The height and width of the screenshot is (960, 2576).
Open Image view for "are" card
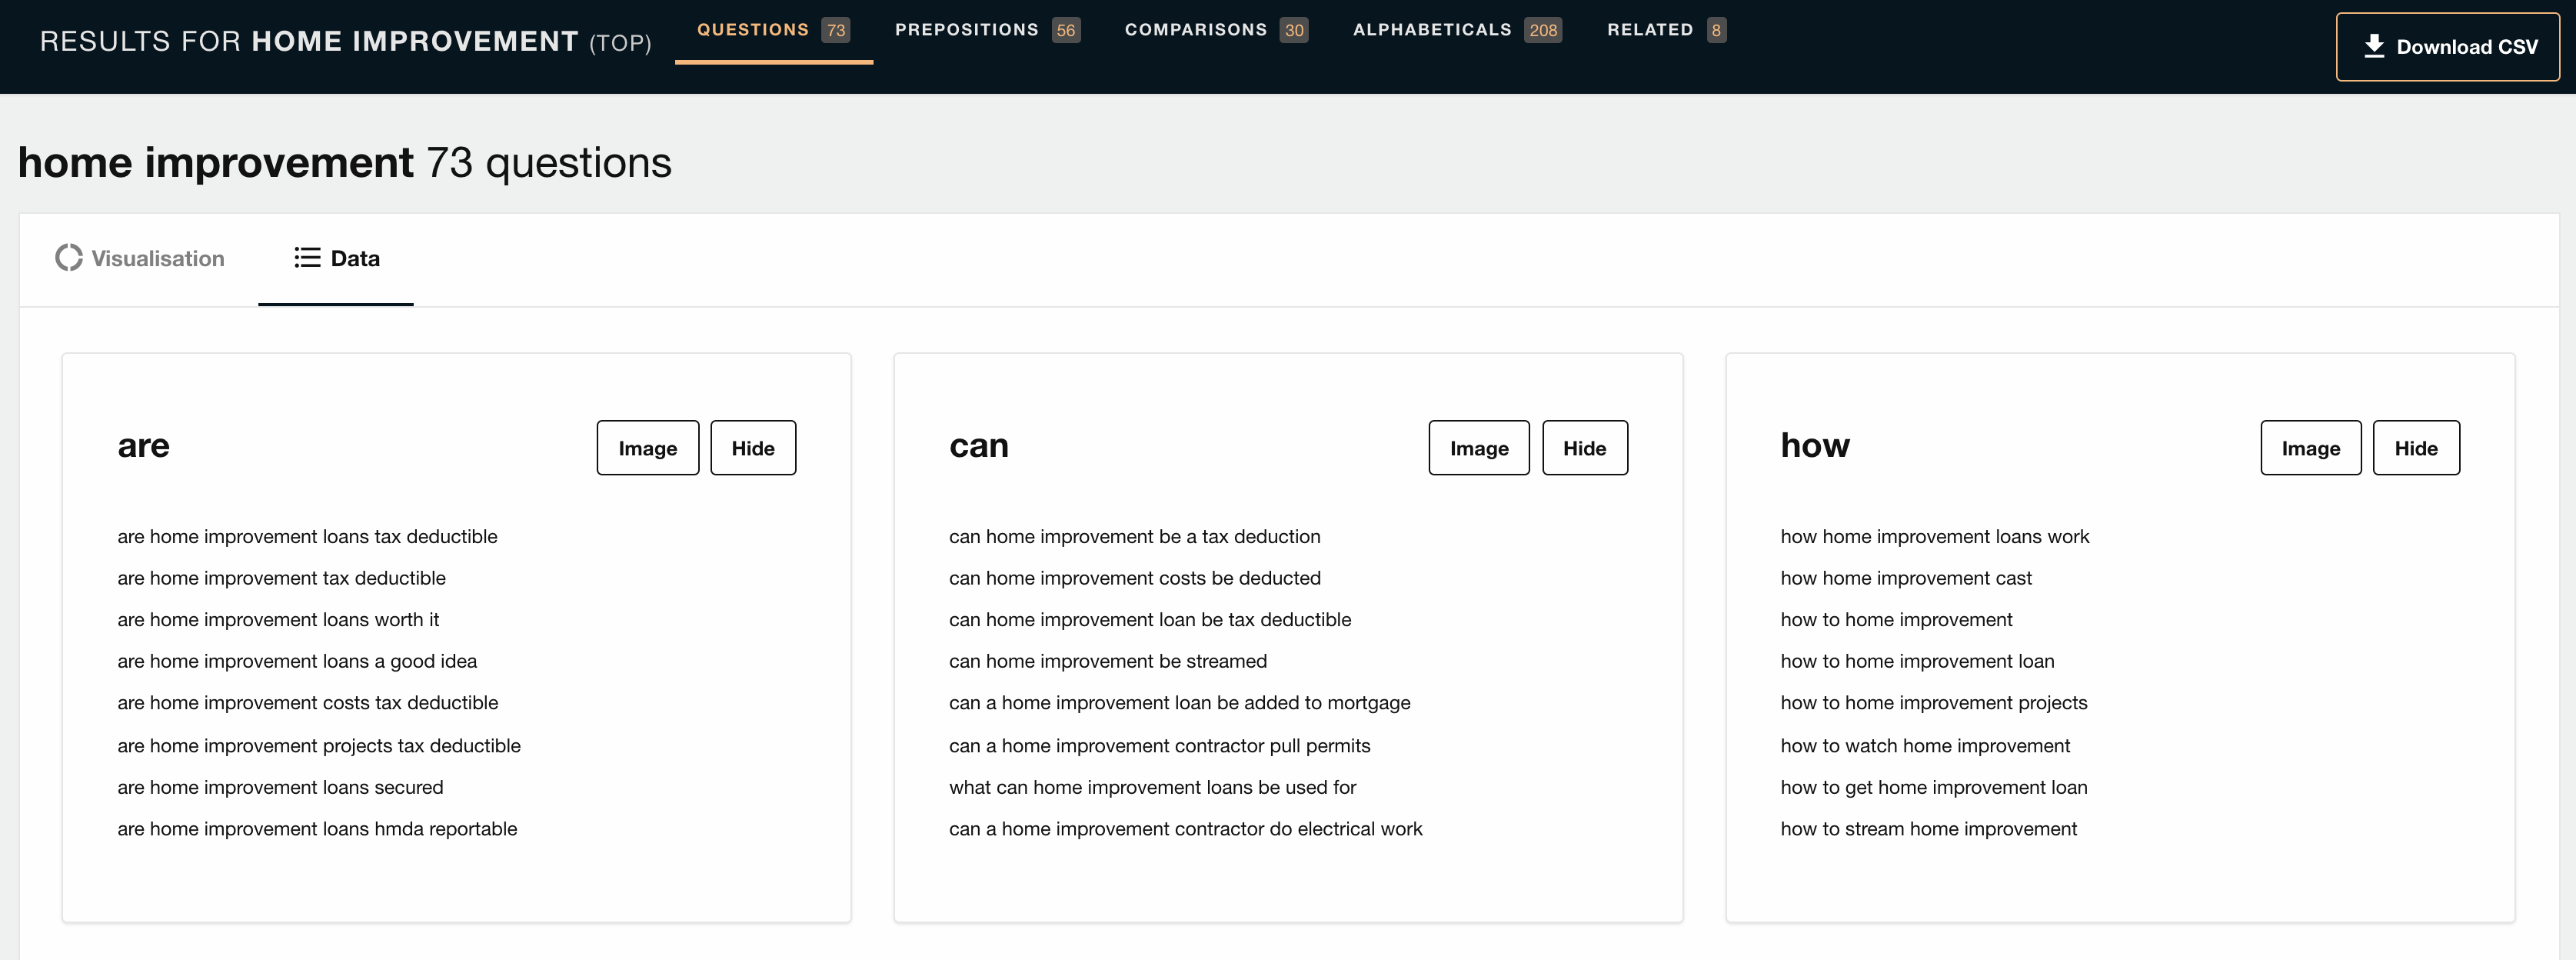pos(648,448)
